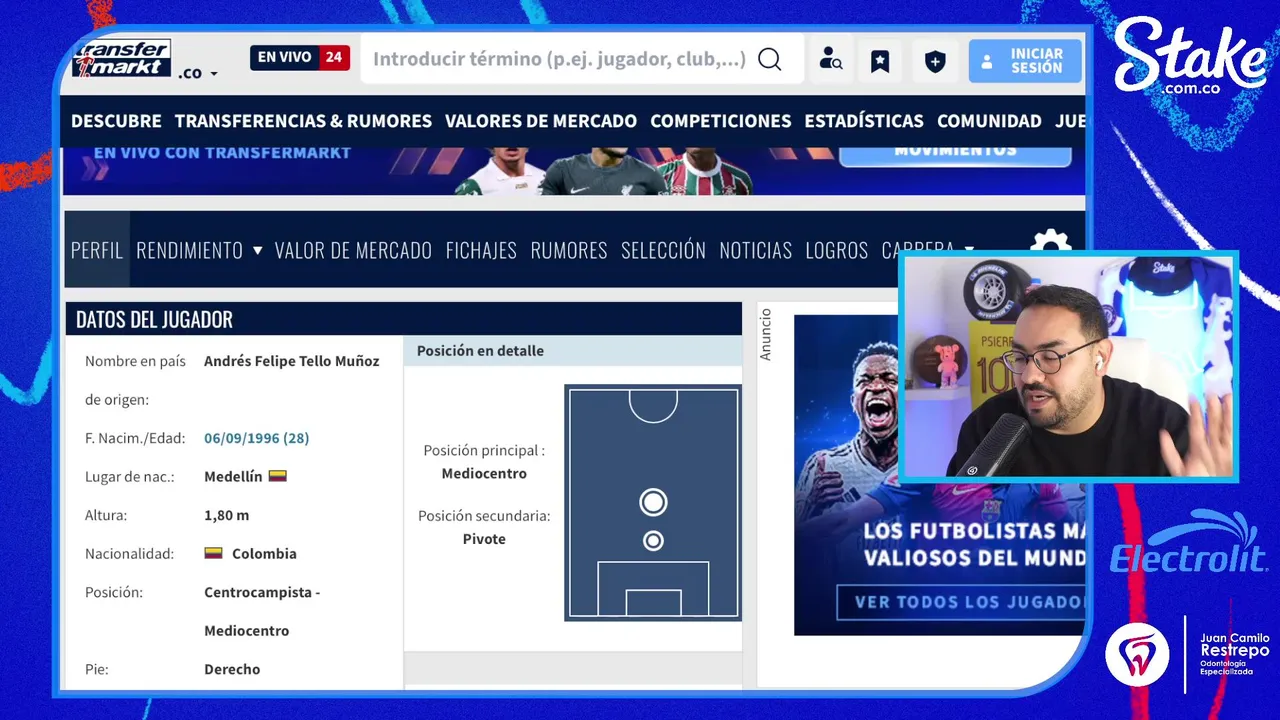The width and height of the screenshot is (1280, 720).
Task: Select the NOTICIAS tab
Action: [x=755, y=250]
